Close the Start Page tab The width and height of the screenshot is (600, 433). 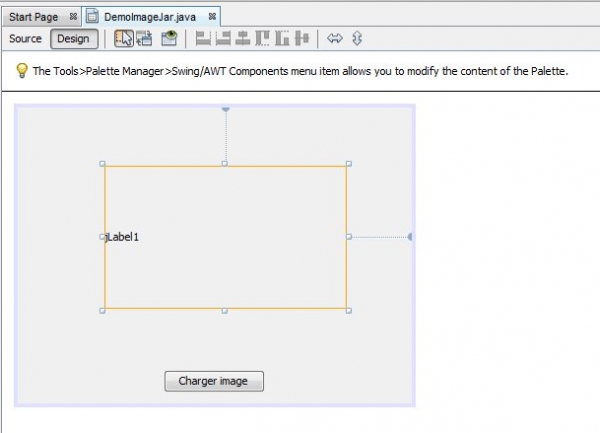click(x=73, y=17)
